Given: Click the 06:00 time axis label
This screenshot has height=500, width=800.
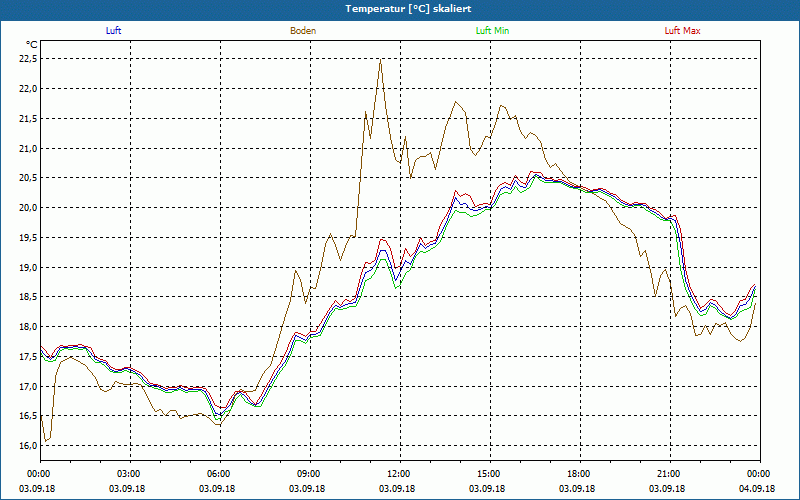Looking at the screenshot, I should pos(220,474).
